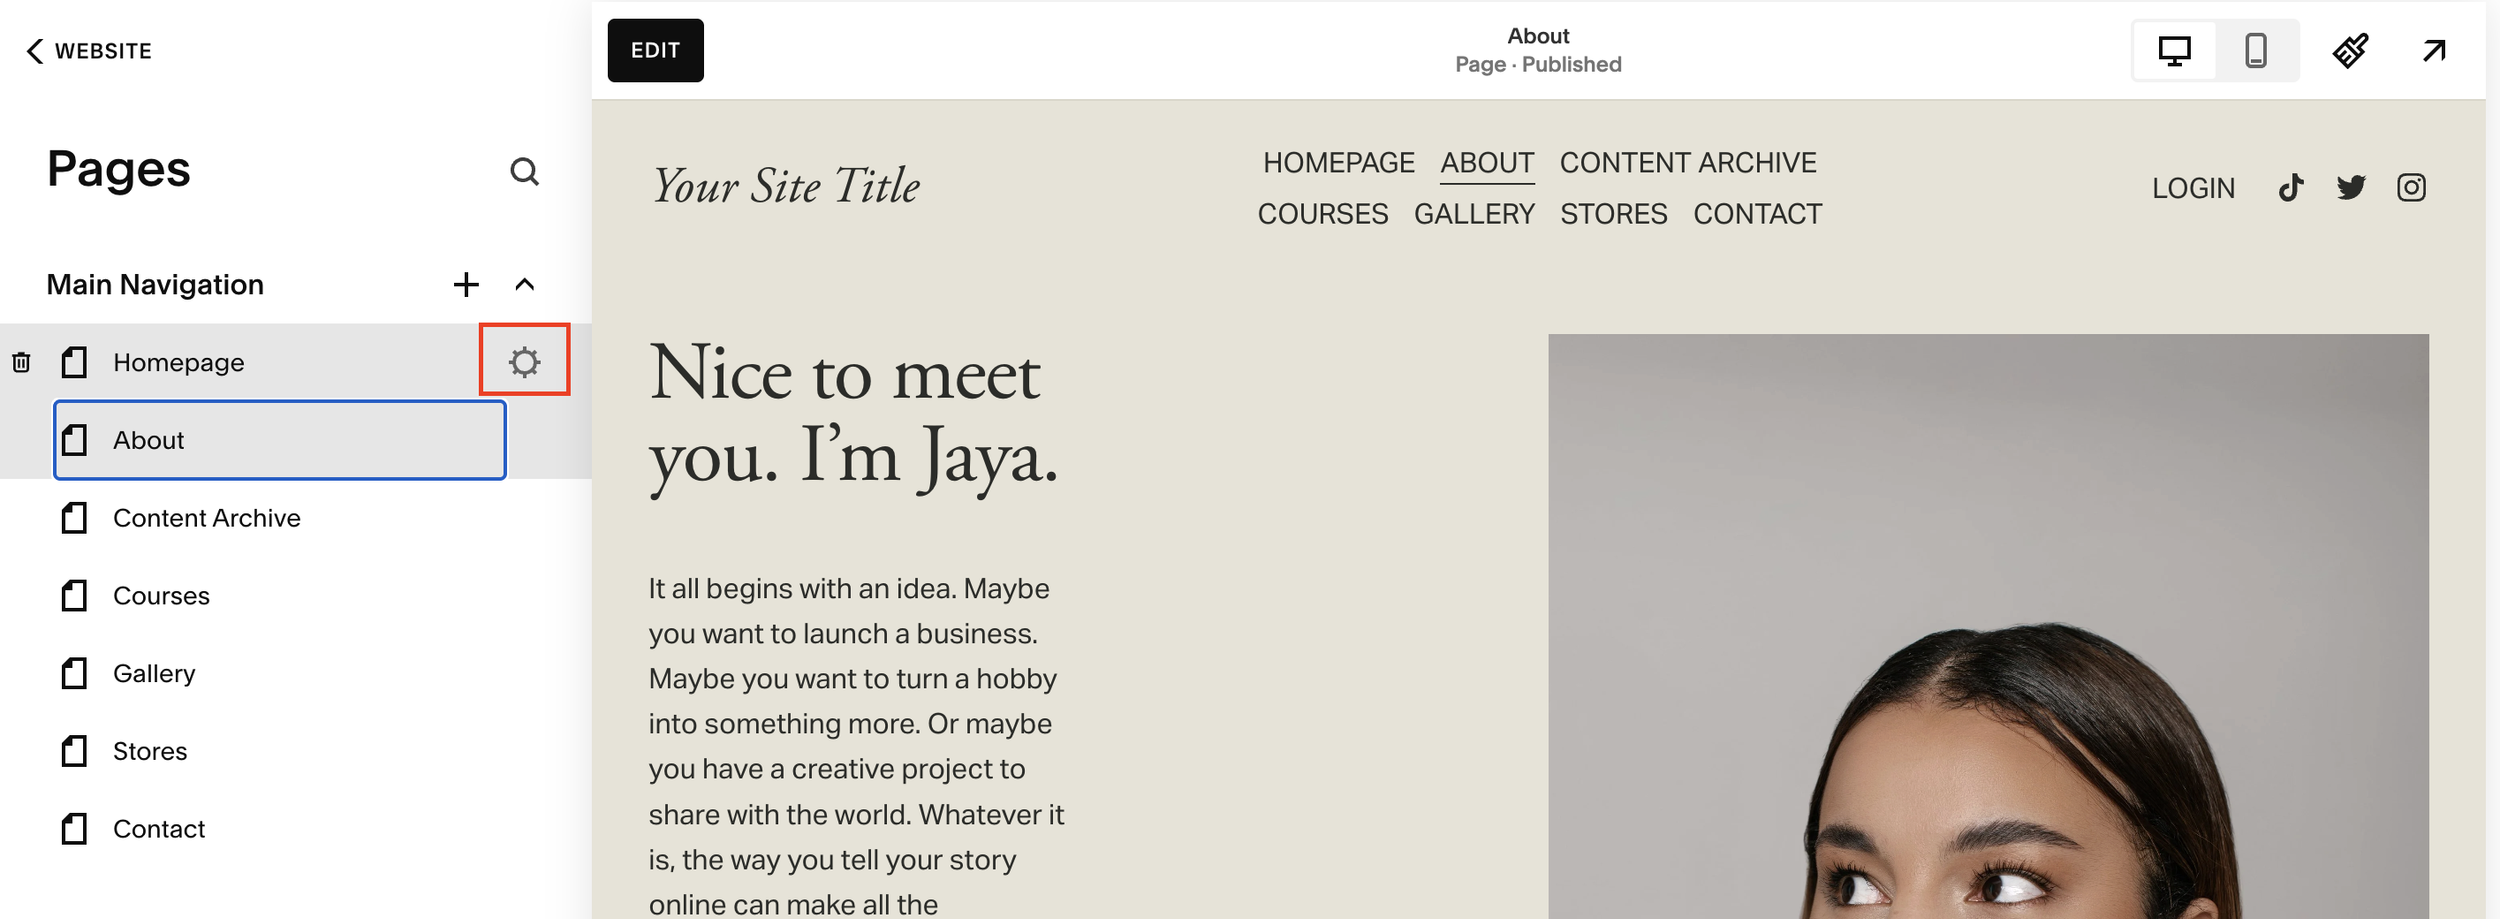This screenshot has height=919, width=2500.
Task: Click the Homepage page icon in sidebar
Action: pos(74,362)
